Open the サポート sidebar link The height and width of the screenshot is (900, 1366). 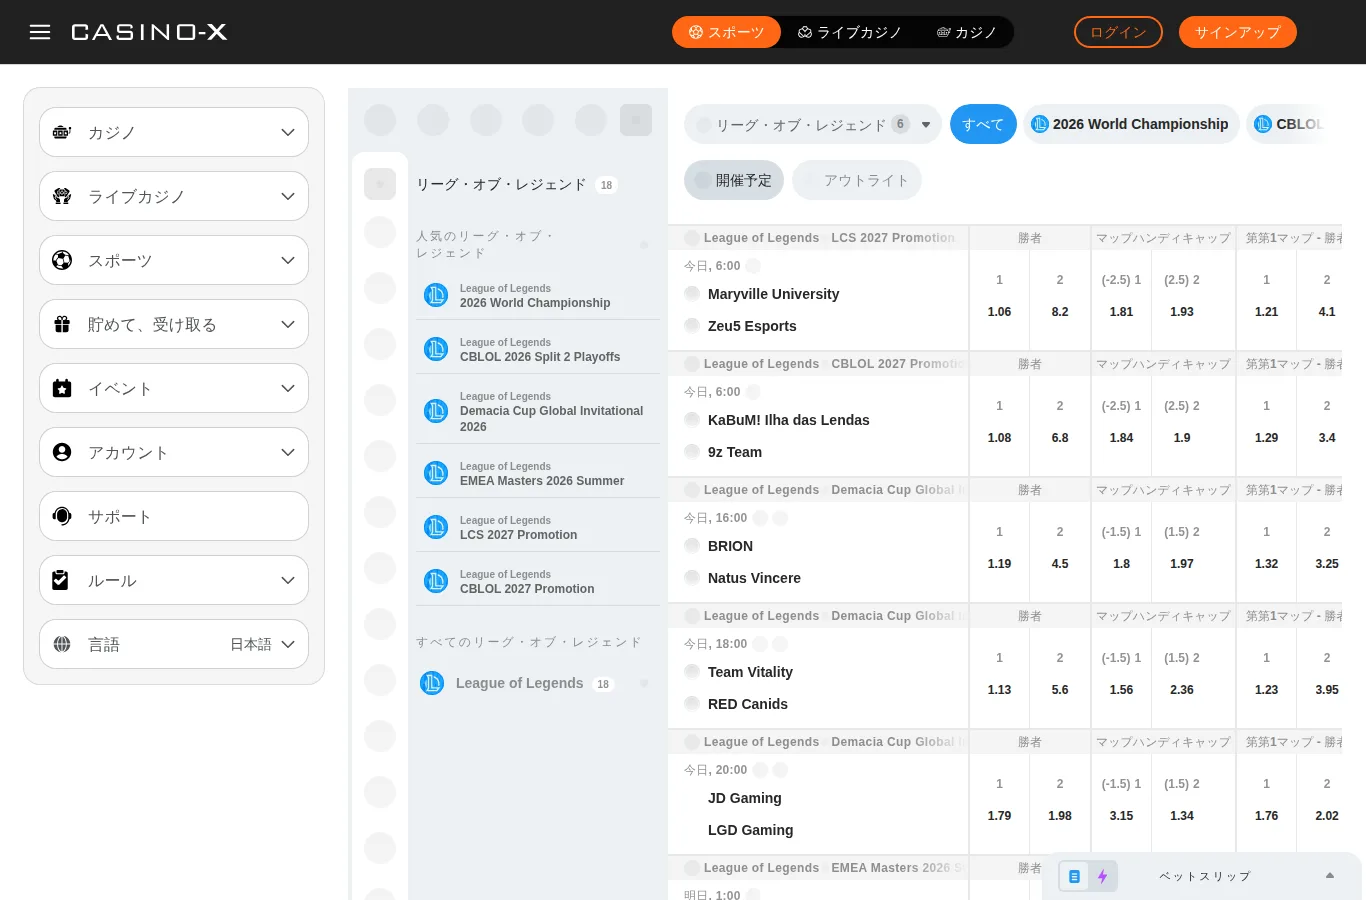click(x=174, y=516)
